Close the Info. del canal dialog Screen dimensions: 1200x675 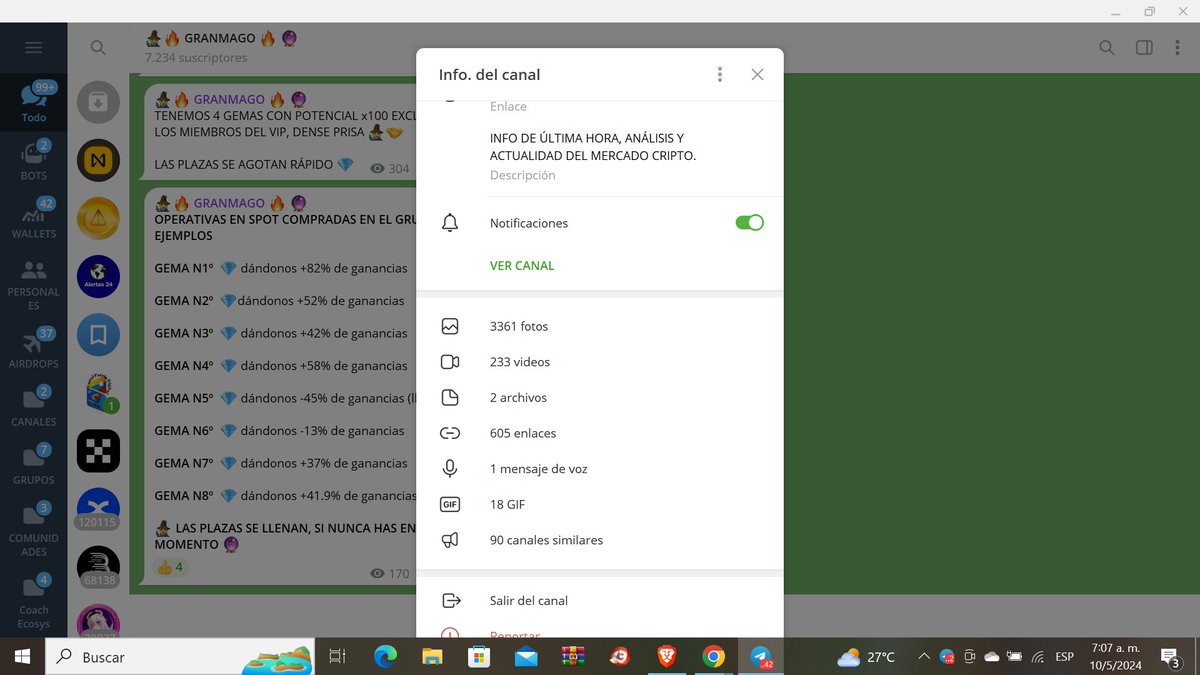pyautogui.click(x=757, y=75)
